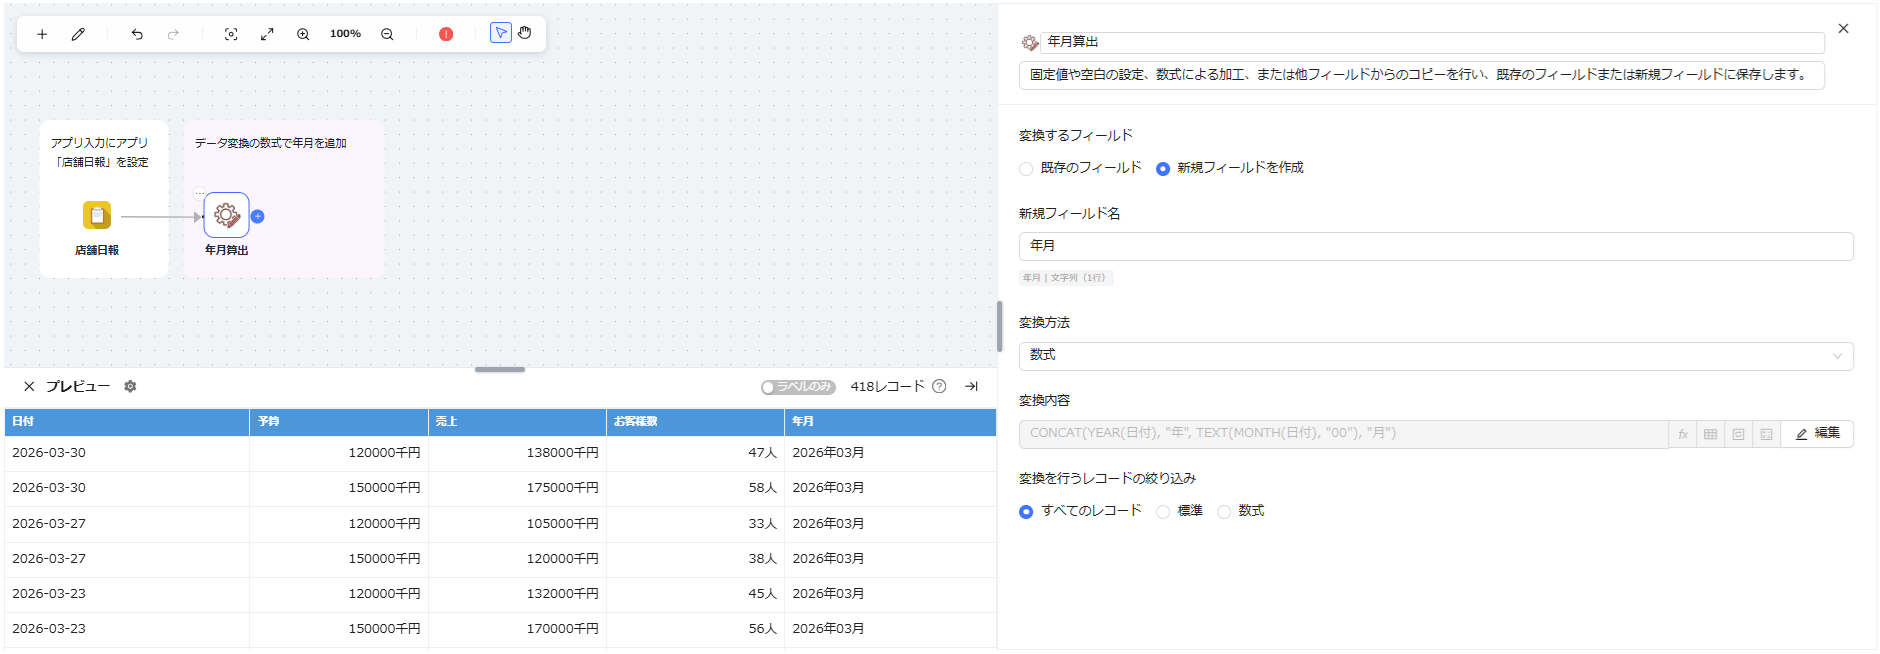Image resolution: width=1880 pixels, height=654 pixels.
Task: Zoom in with the magnifier plus icon
Action: [x=303, y=34]
